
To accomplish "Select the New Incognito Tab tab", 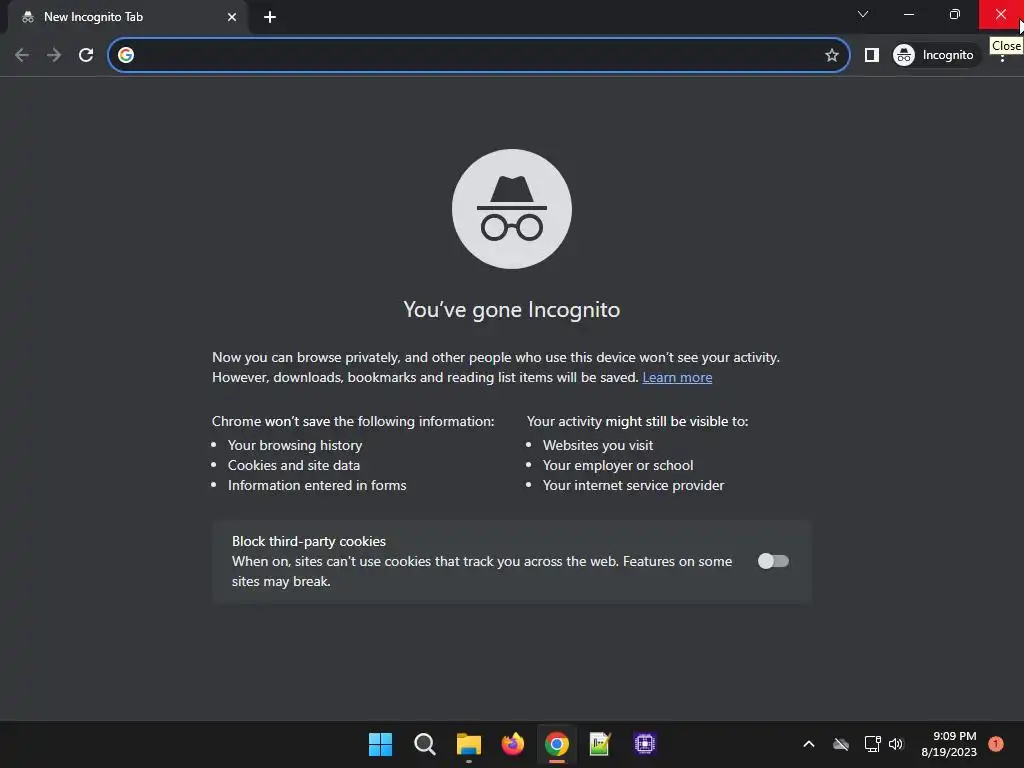I will click(128, 17).
